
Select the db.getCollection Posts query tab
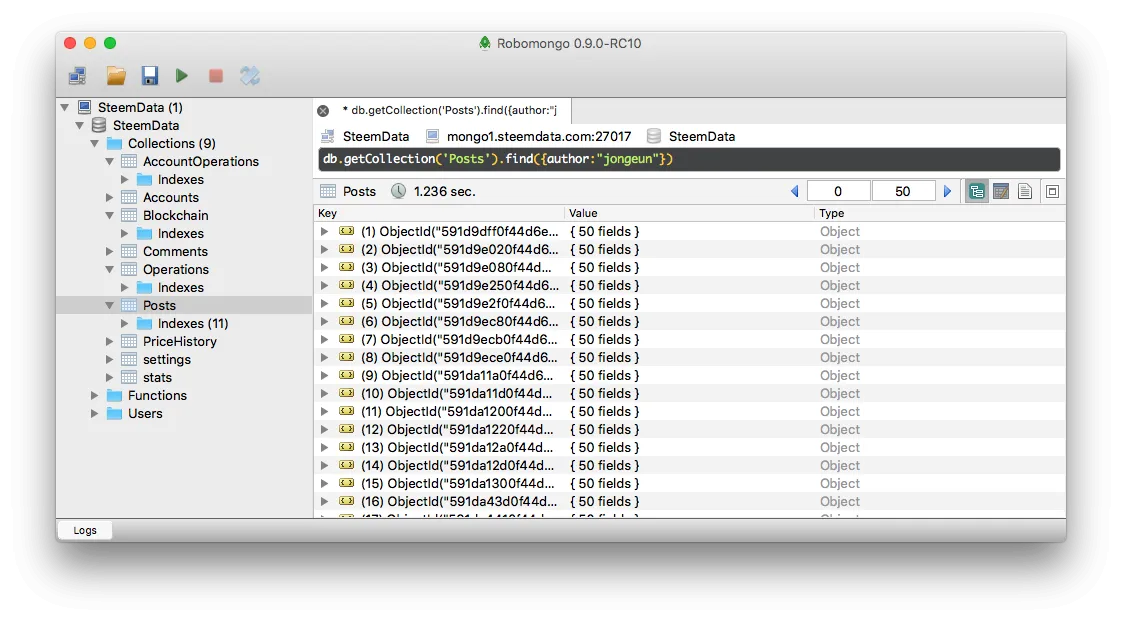[450, 110]
